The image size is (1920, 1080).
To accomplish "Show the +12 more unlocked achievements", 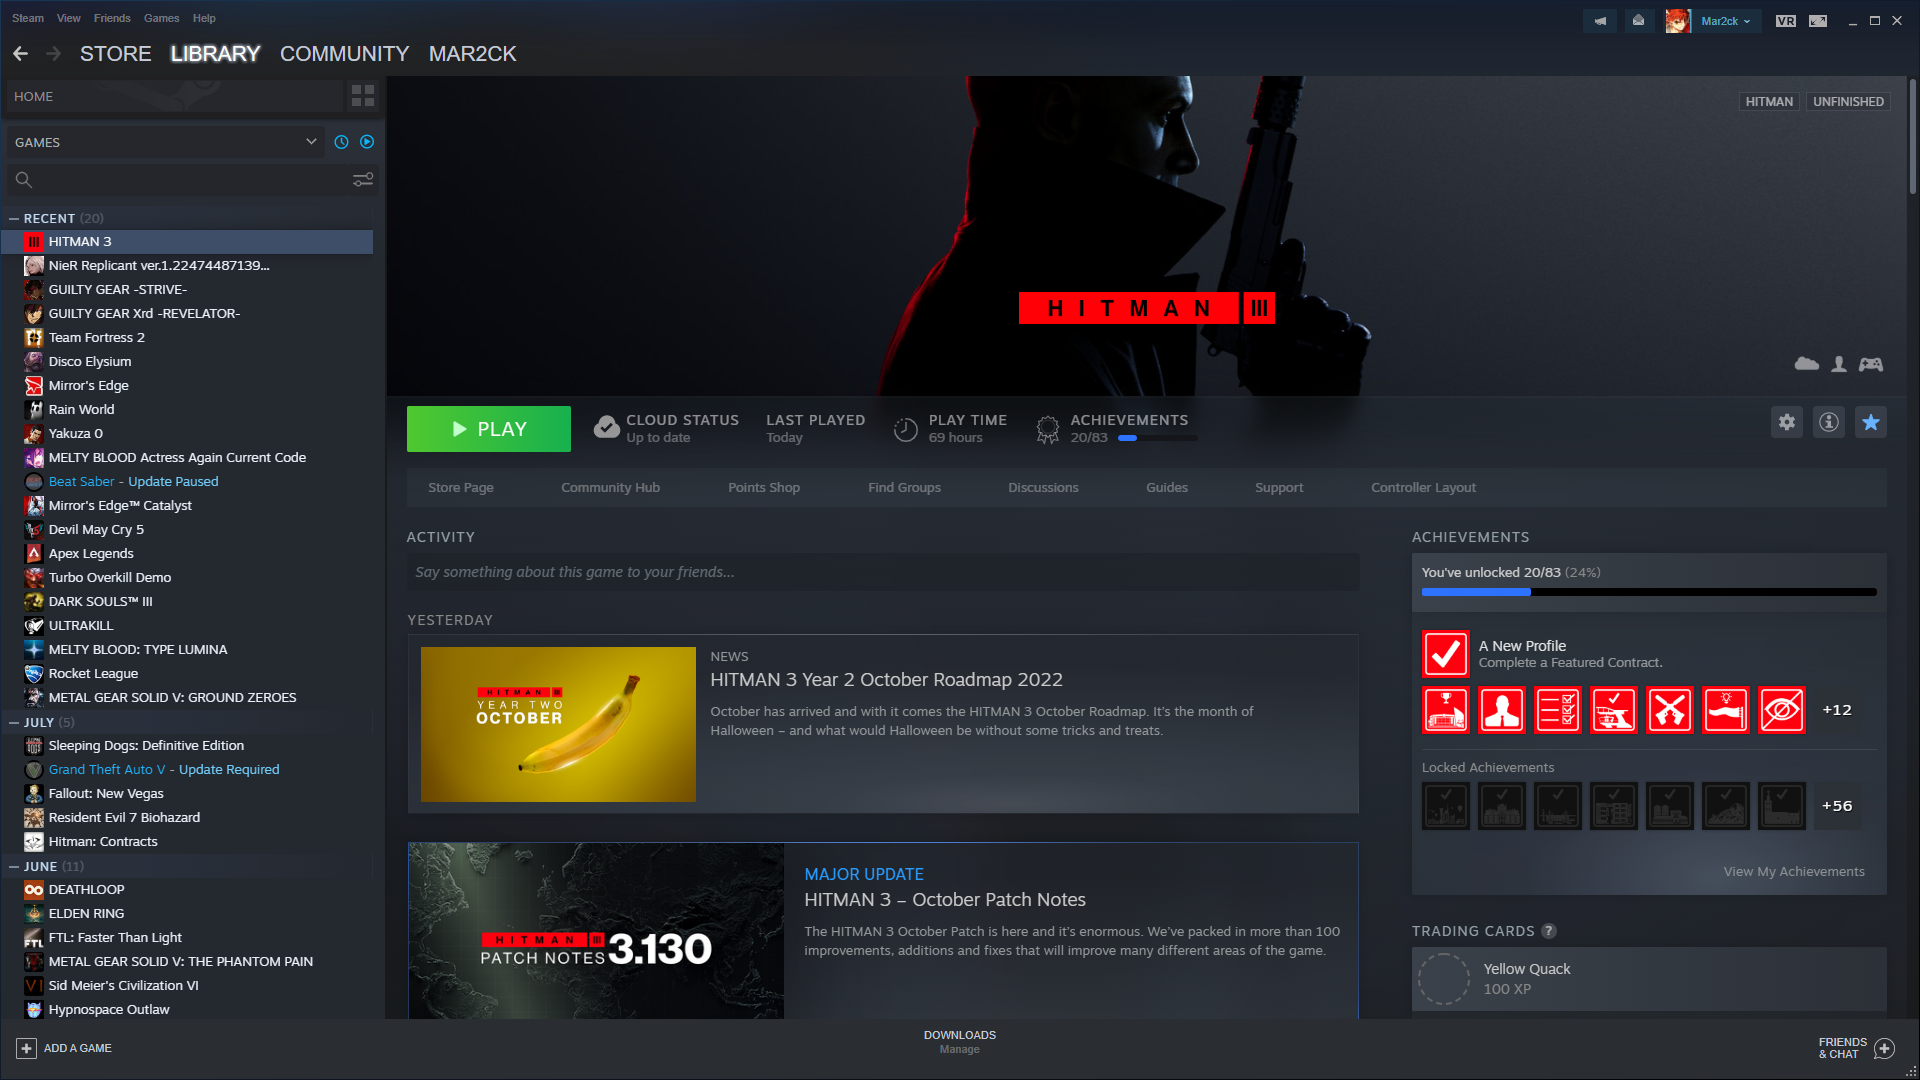I will pos(1837,710).
